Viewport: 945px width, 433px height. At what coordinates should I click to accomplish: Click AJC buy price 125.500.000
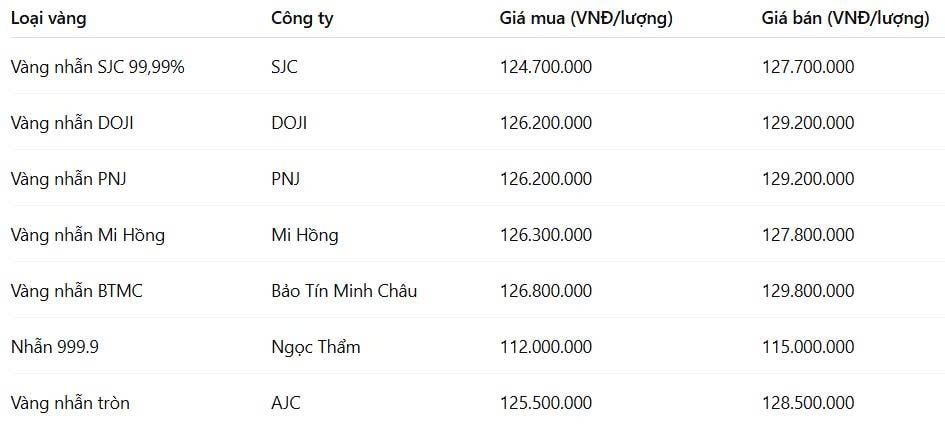click(x=546, y=402)
